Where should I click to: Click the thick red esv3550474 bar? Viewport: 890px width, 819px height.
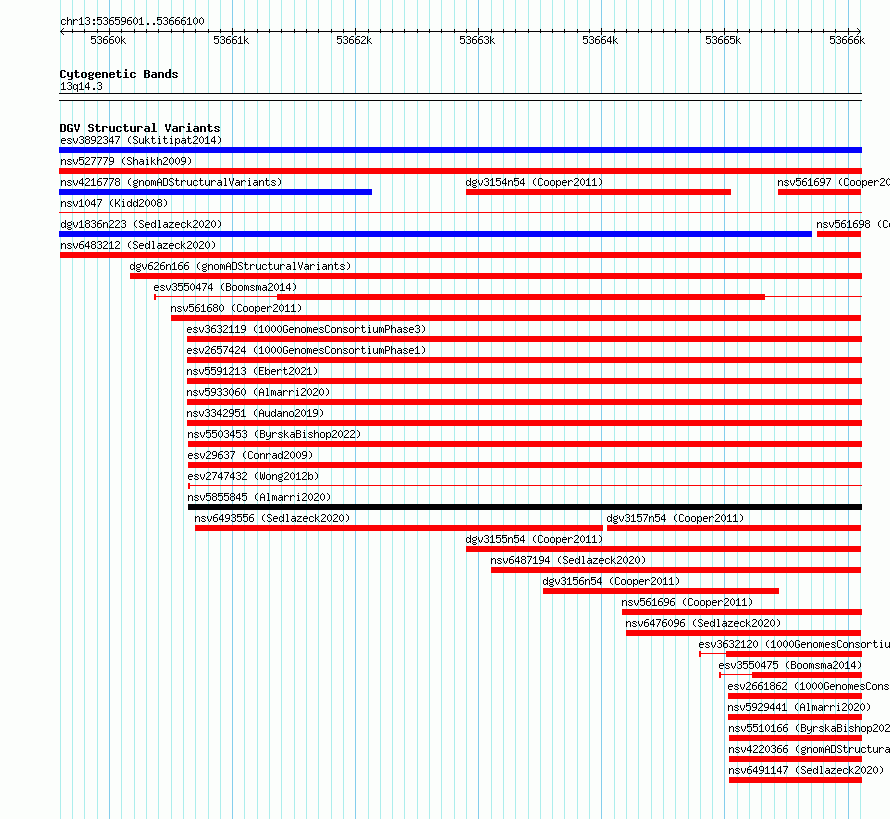click(x=521, y=297)
